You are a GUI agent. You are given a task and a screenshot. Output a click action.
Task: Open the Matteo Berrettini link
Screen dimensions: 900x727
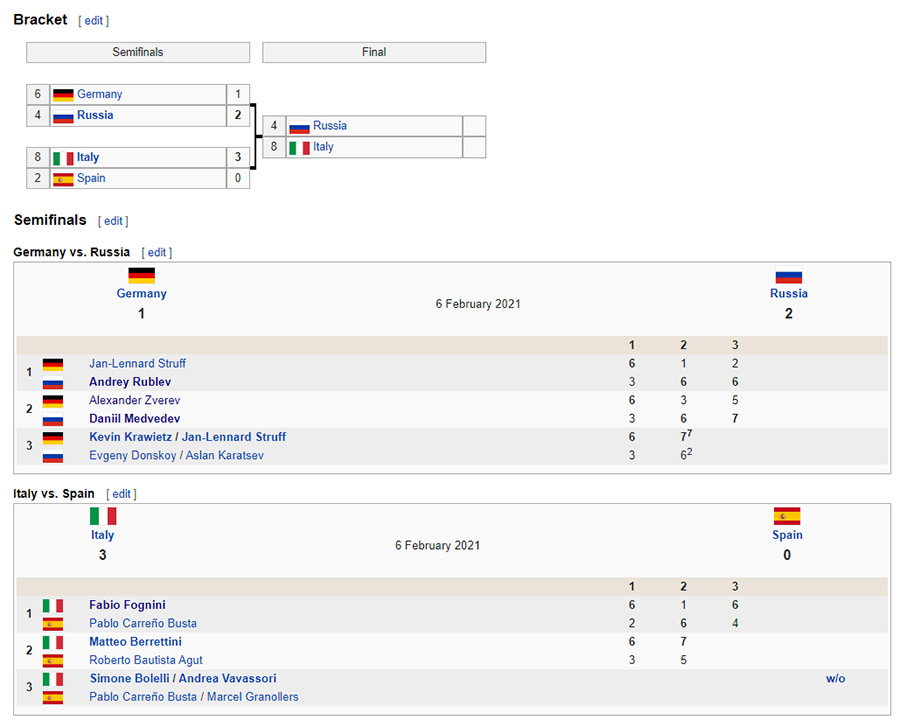tap(135, 642)
